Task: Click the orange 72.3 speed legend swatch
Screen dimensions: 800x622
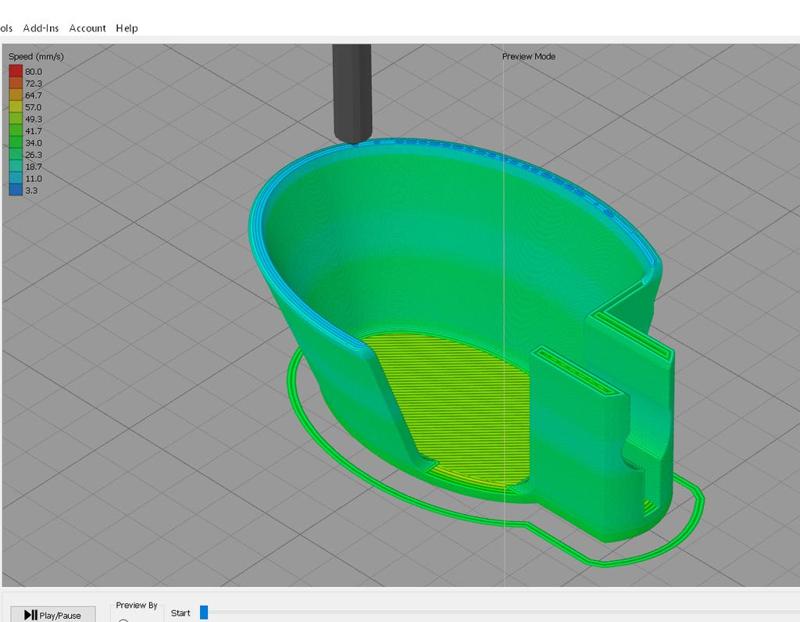Action: [x=16, y=84]
